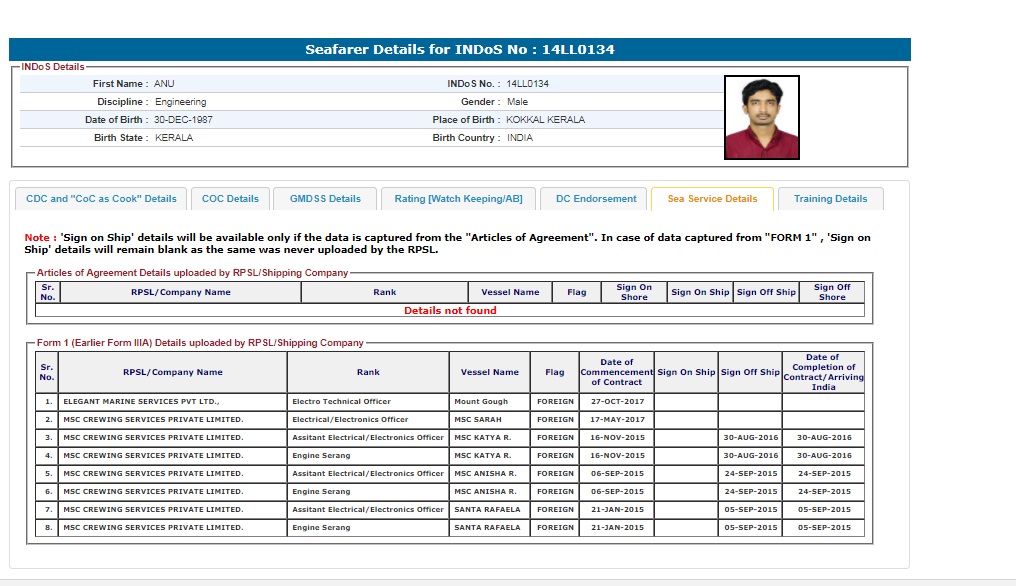Click the Mount Gough vessel name cell
This screenshot has height=586, width=1016.
point(481,402)
